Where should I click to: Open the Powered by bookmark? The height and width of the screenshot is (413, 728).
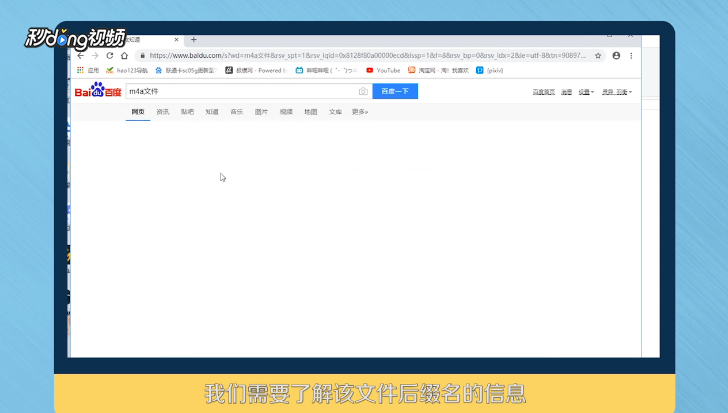point(256,70)
